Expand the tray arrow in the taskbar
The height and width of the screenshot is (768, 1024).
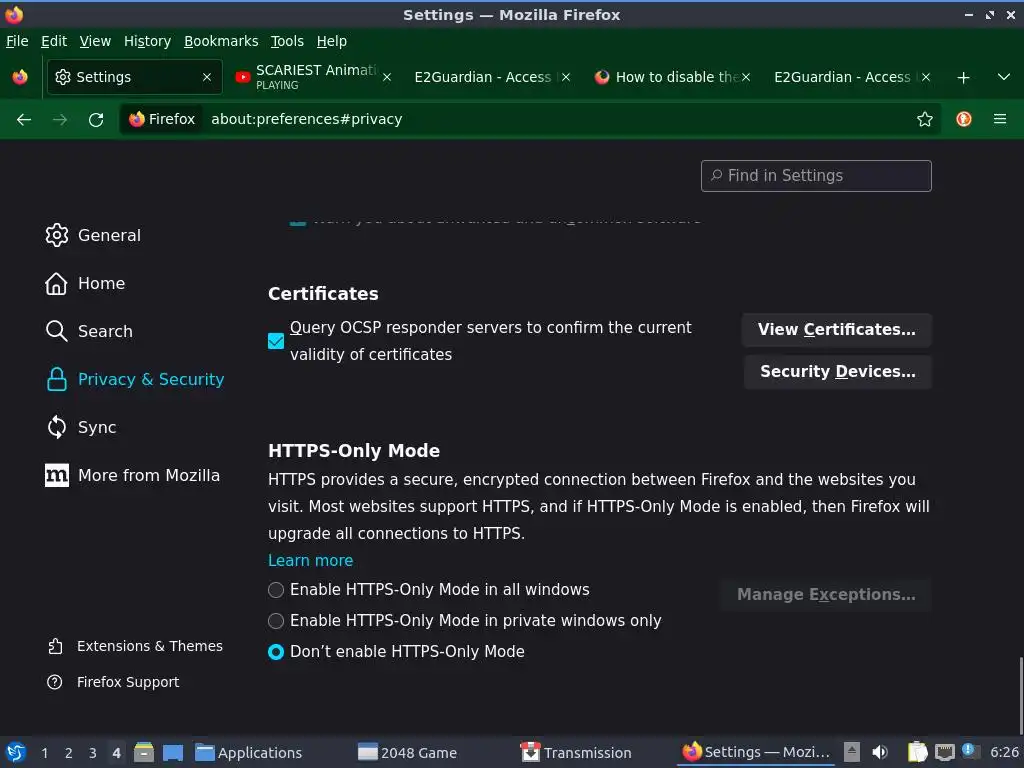click(x=851, y=752)
